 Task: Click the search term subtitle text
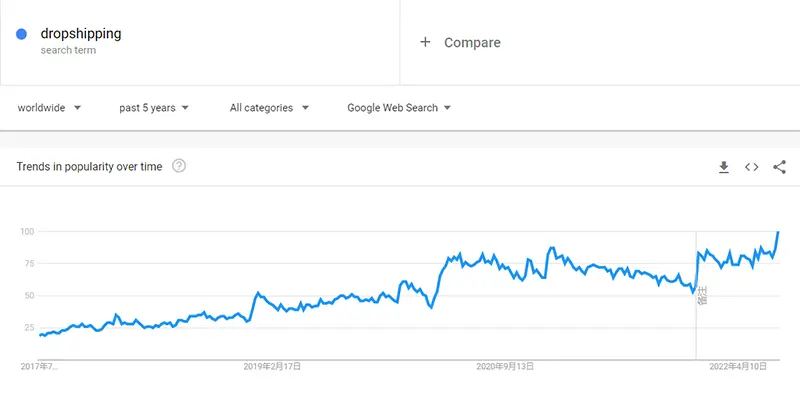click(68, 50)
